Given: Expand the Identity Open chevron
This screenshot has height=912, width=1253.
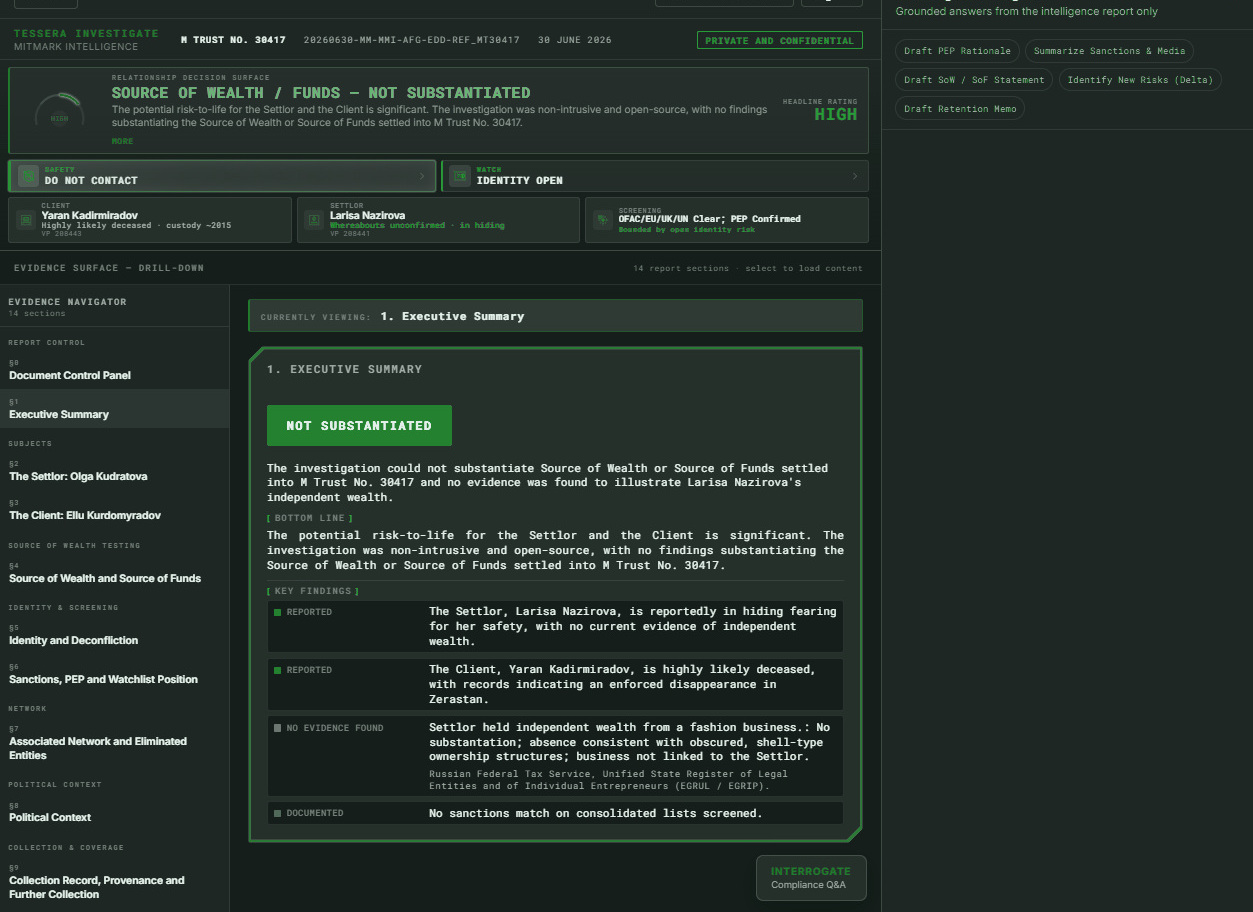Looking at the screenshot, I should coord(854,176).
